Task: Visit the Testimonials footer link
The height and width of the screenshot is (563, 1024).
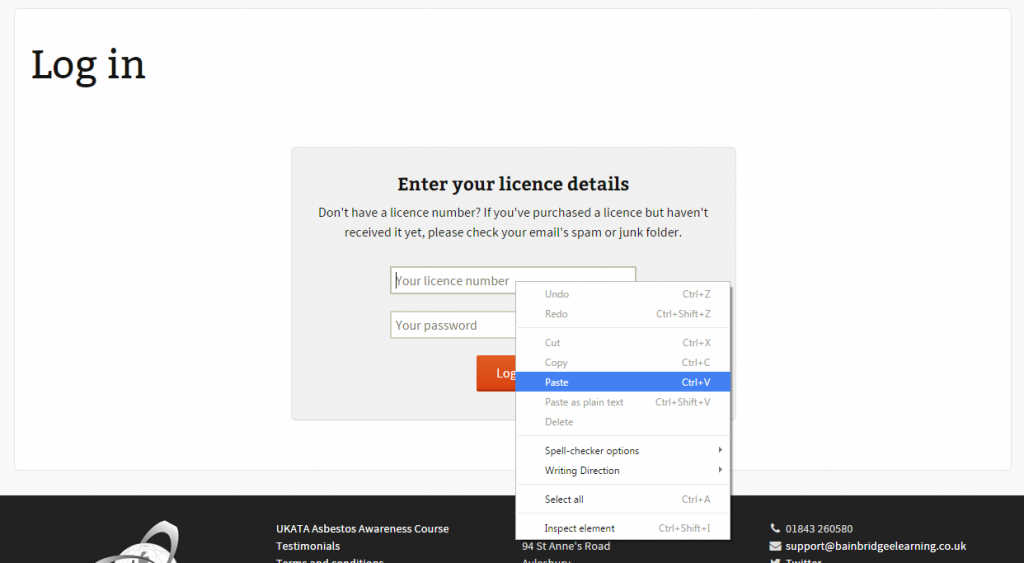Action: pos(308,546)
